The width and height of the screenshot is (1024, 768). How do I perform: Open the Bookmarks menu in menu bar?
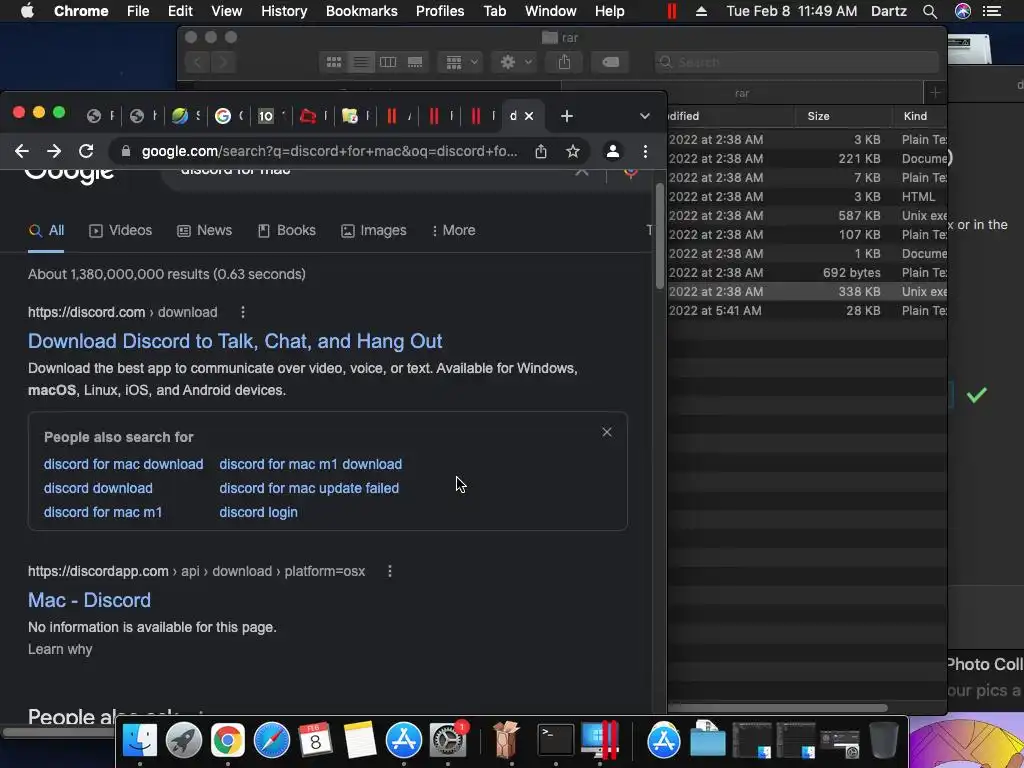point(362,11)
